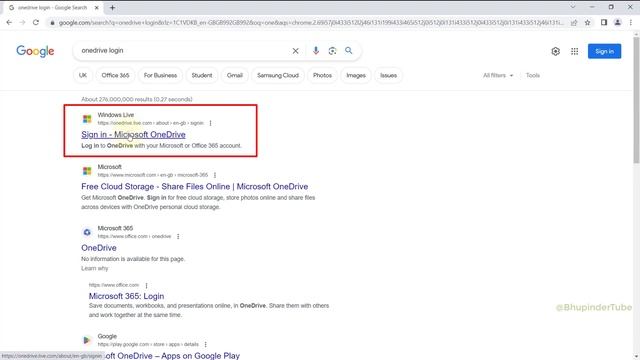Click 'No information is available for this page.'
640x360 pixels.
pyautogui.click(x=133, y=259)
